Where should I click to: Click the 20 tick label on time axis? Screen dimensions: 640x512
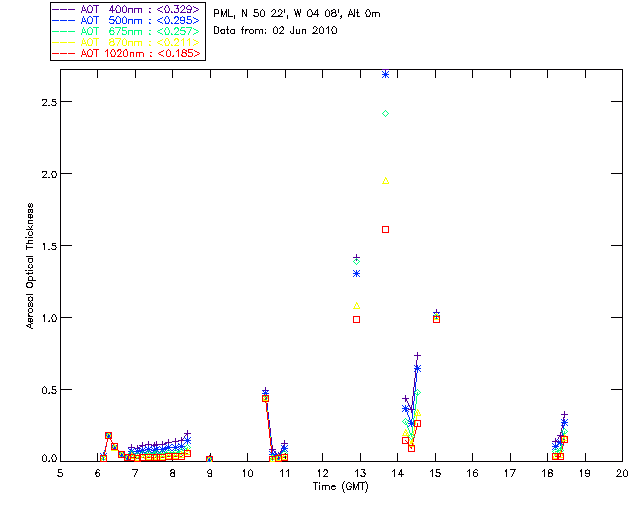[622, 472]
